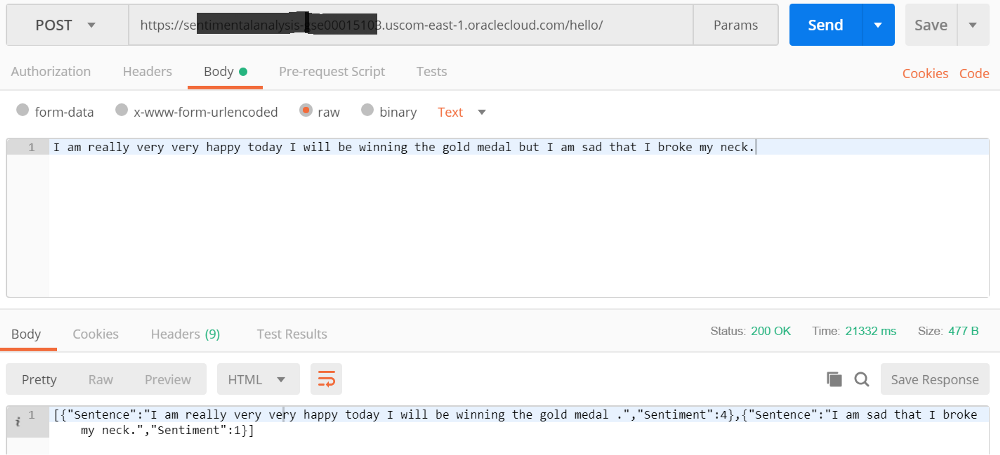1000x455 pixels.
Task: Choose x-www-form-urlencoded body type
Action: [121, 110]
